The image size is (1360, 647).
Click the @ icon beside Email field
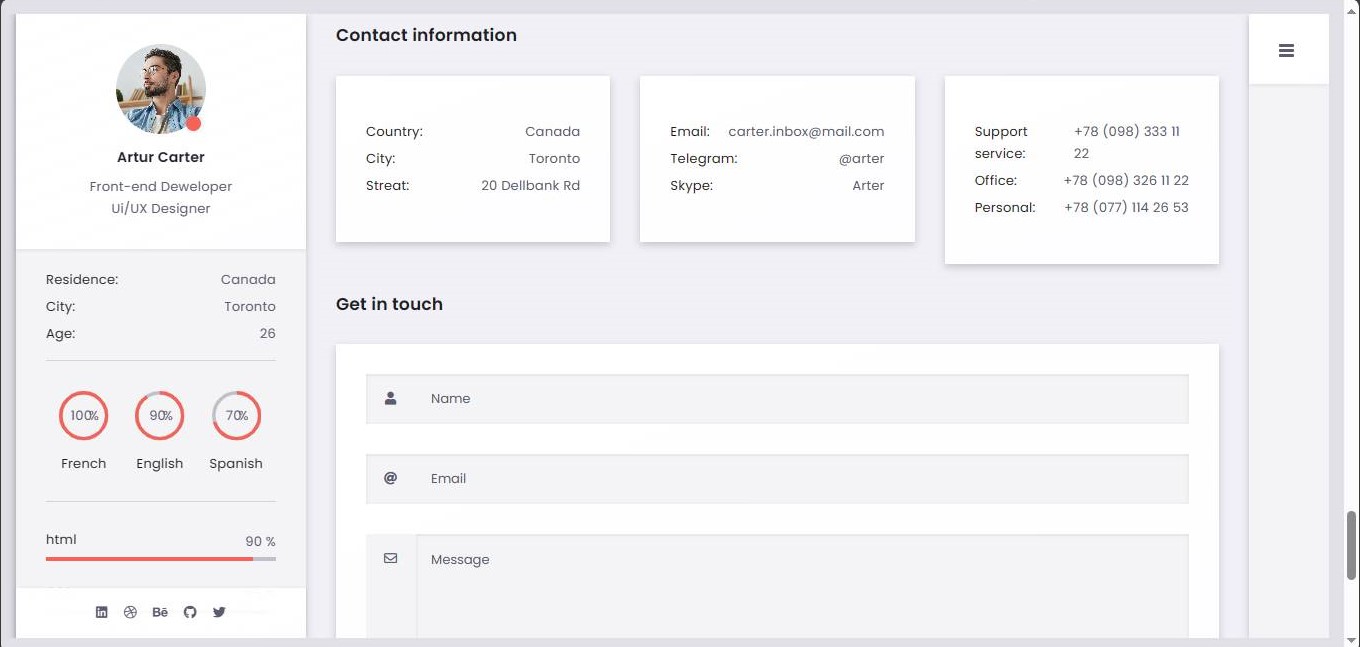tap(391, 478)
